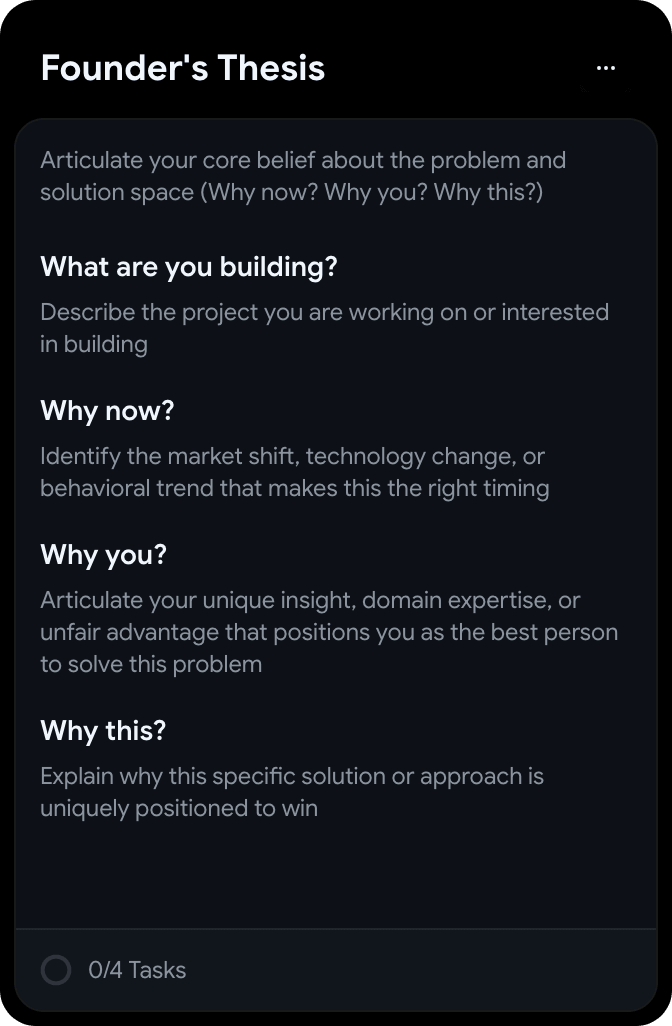Click the Describe the project prompt text
Screen dimensions: 672x1026
(x=324, y=328)
